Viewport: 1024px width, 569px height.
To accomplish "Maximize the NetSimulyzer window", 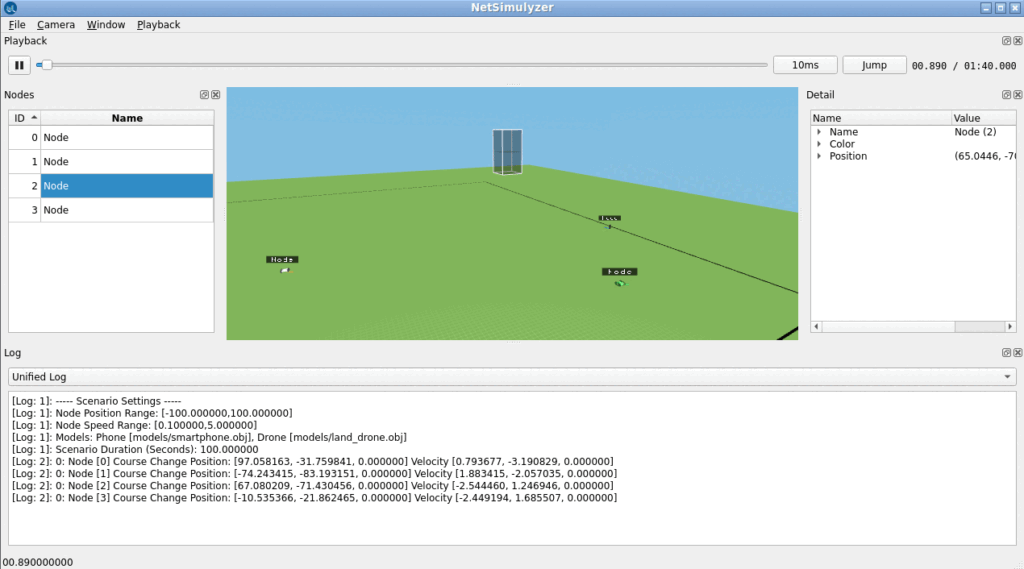I will pyautogui.click(x=1000, y=8).
